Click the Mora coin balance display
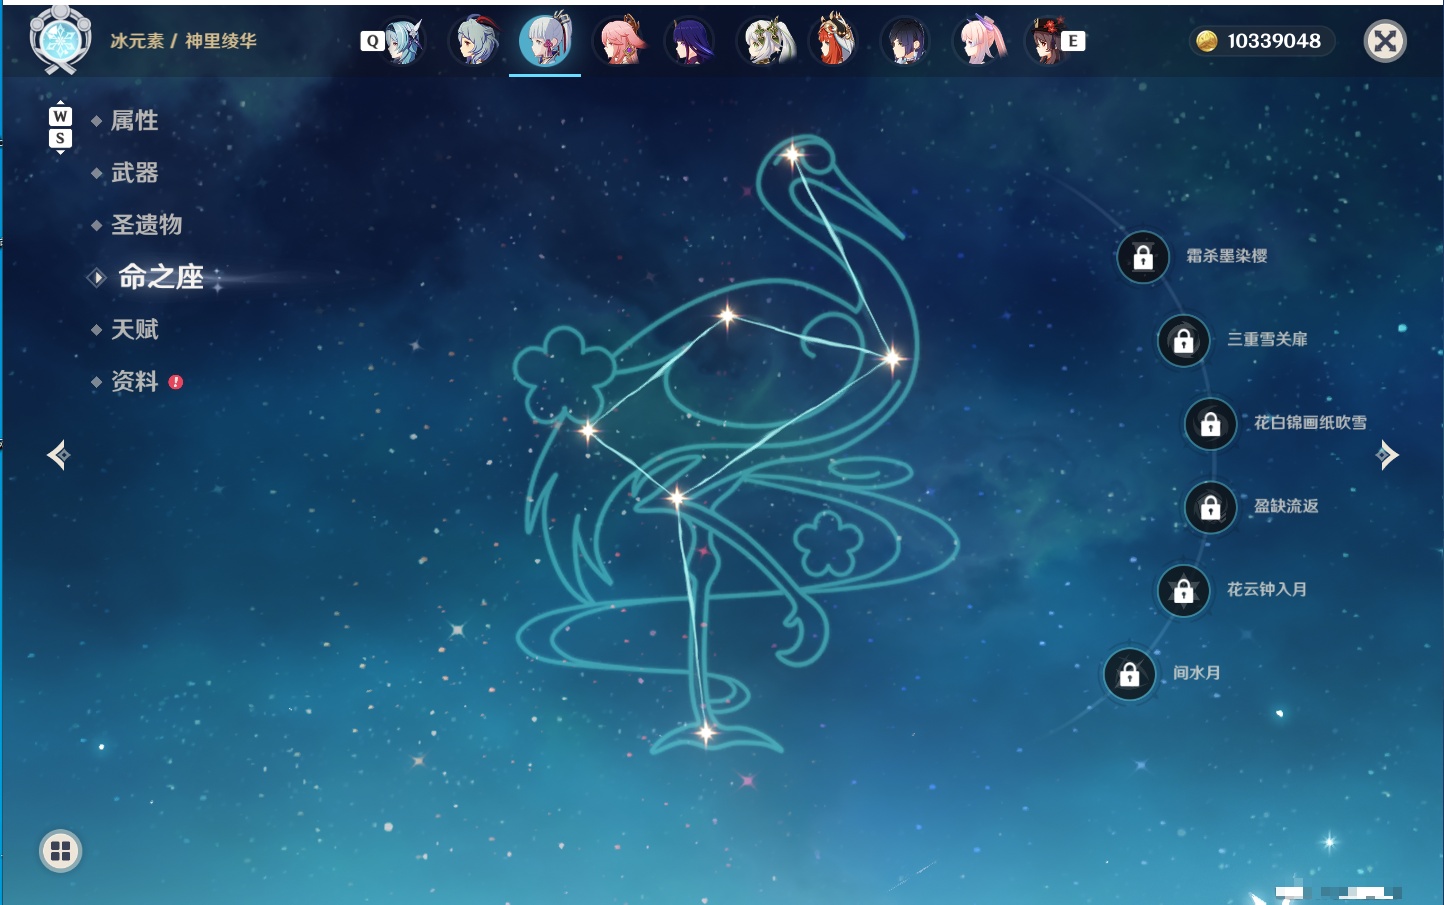This screenshot has height=905, width=1444. click(x=1261, y=41)
